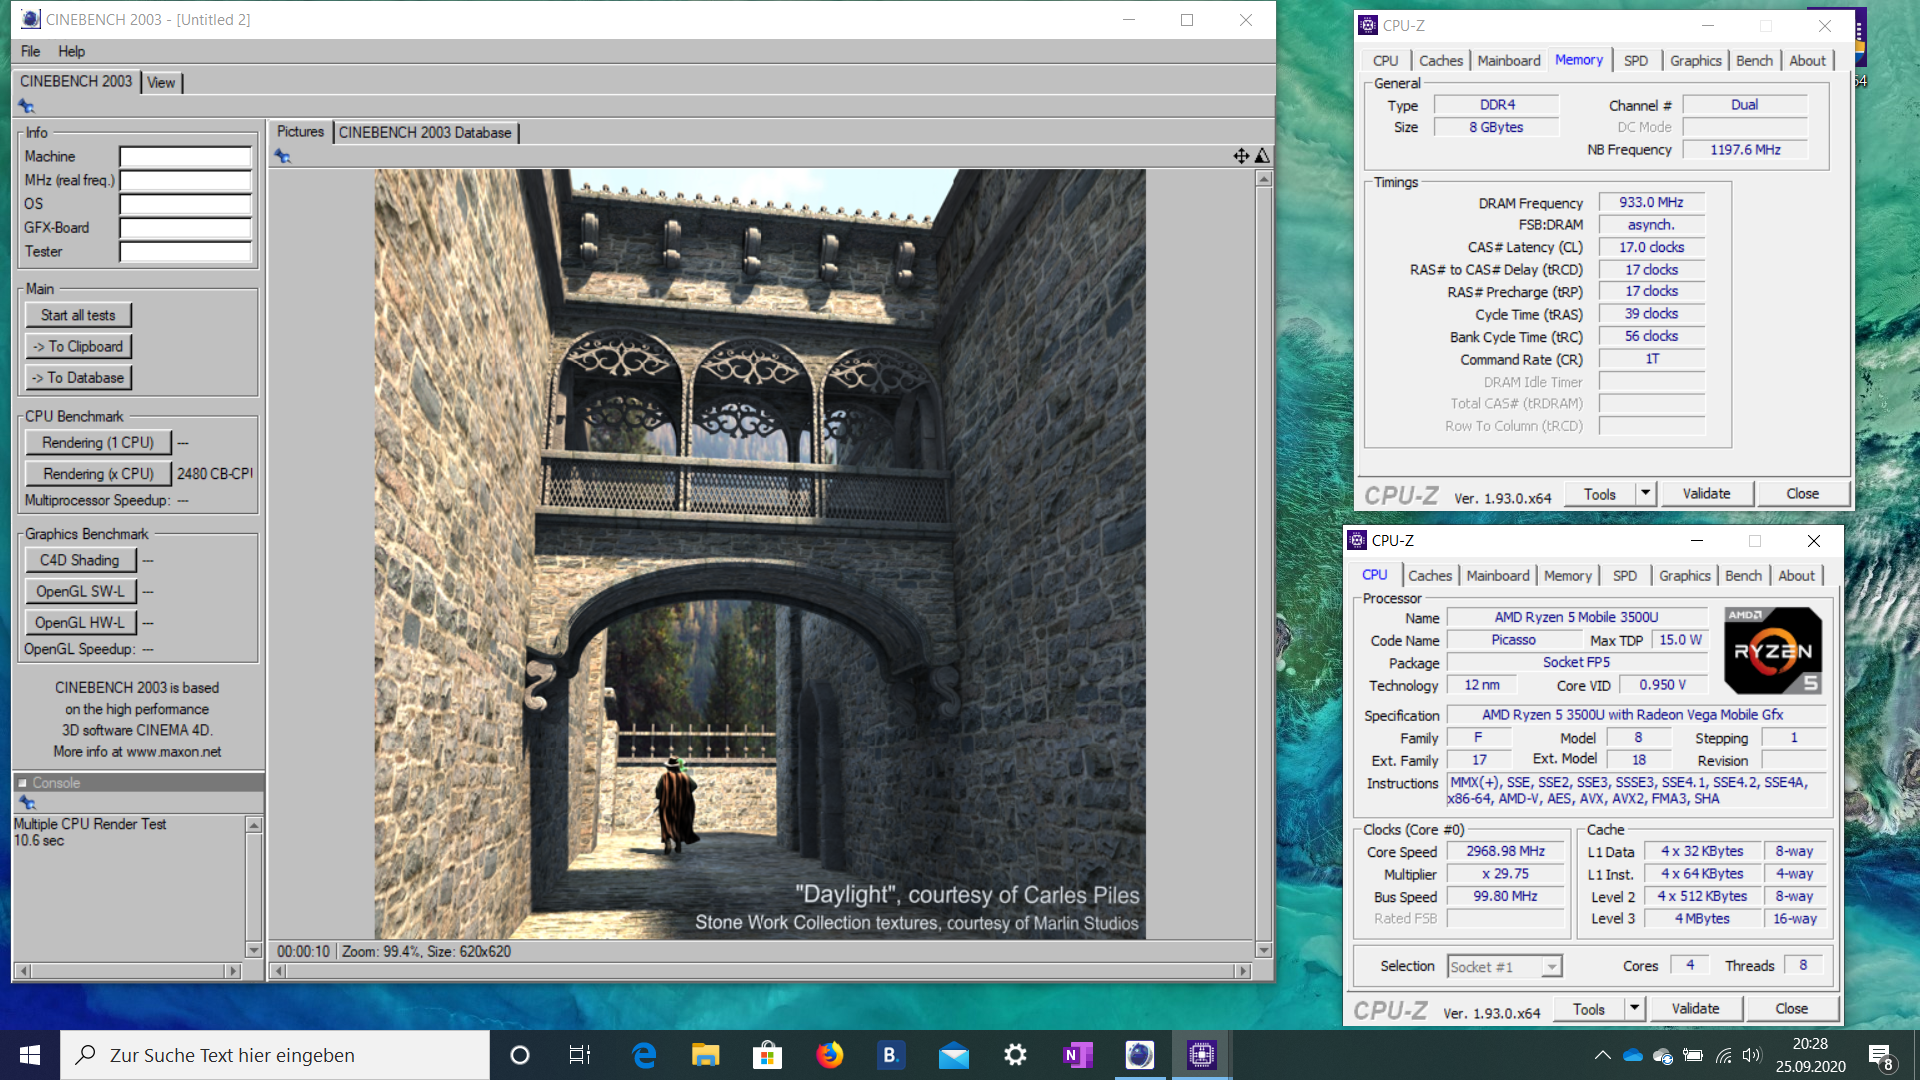Click the pin icon in the Pictures panel toolbar
This screenshot has width=1920, height=1080.
(283, 156)
